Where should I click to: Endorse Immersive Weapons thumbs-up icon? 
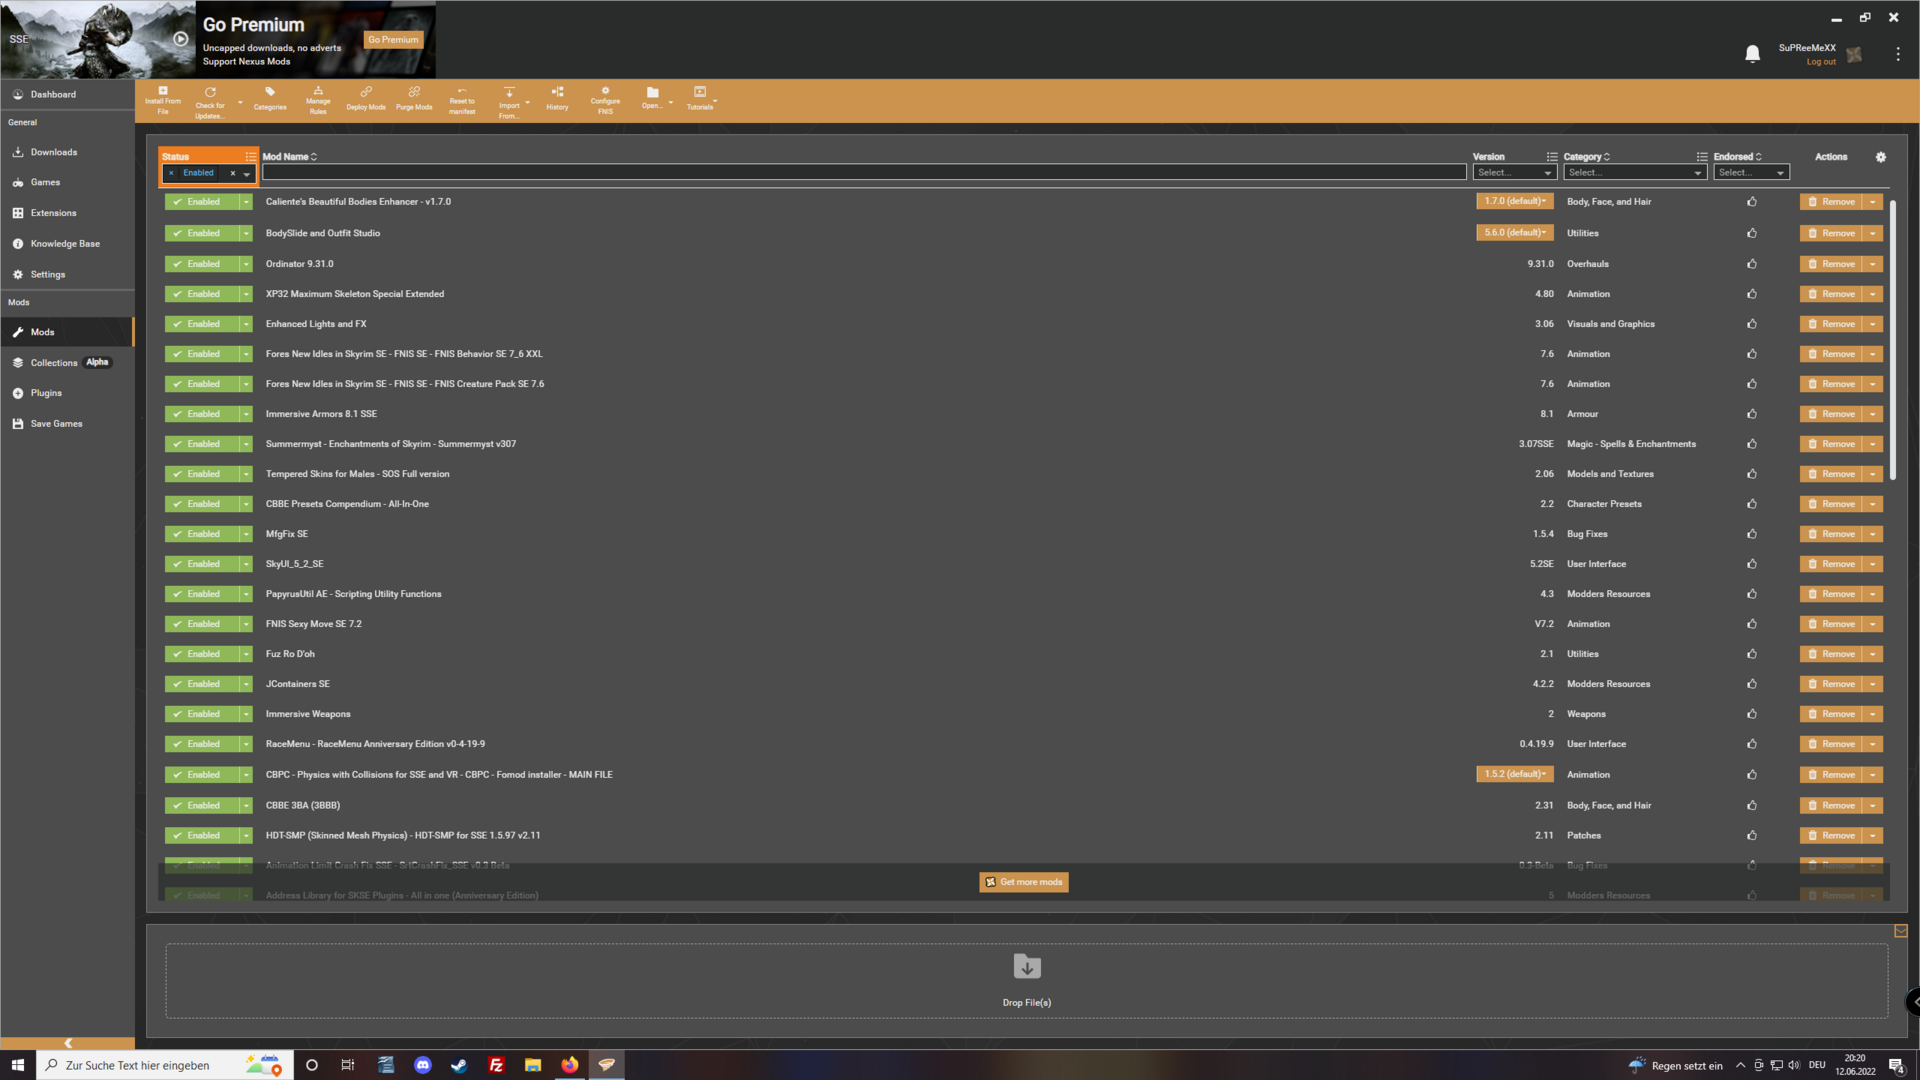click(1751, 714)
